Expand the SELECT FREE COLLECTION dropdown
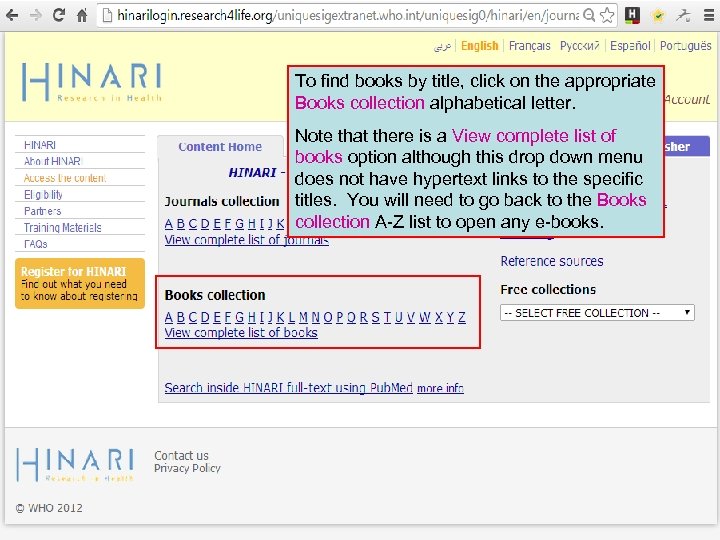Image resolution: width=720 pixels, height=540 pixels. tap(597, 313)
